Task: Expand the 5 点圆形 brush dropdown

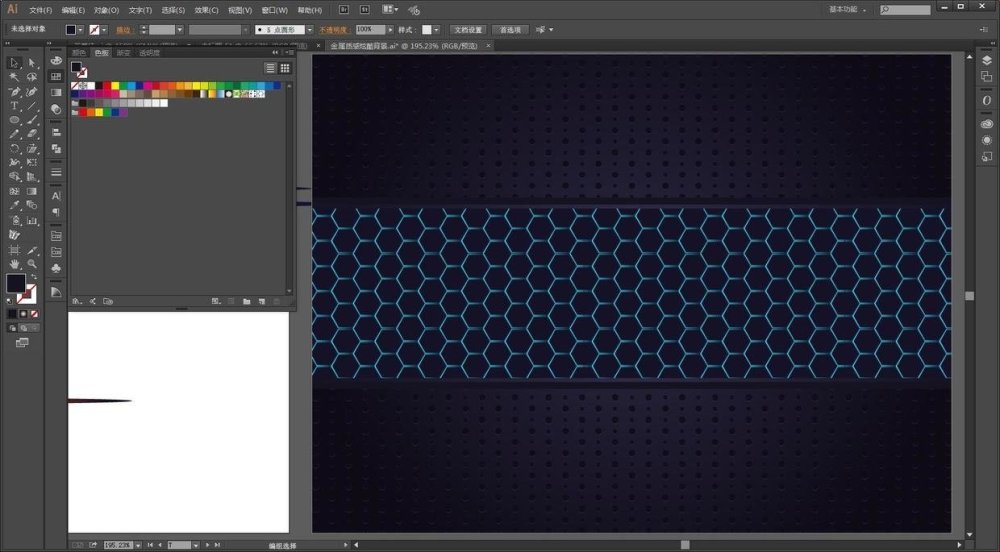Action: (x=309, y=30)
